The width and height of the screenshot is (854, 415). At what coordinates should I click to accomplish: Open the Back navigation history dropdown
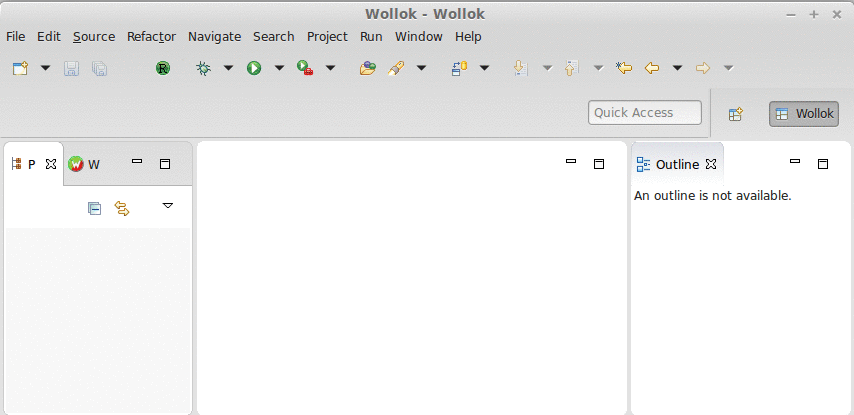(x=677, y=68)
